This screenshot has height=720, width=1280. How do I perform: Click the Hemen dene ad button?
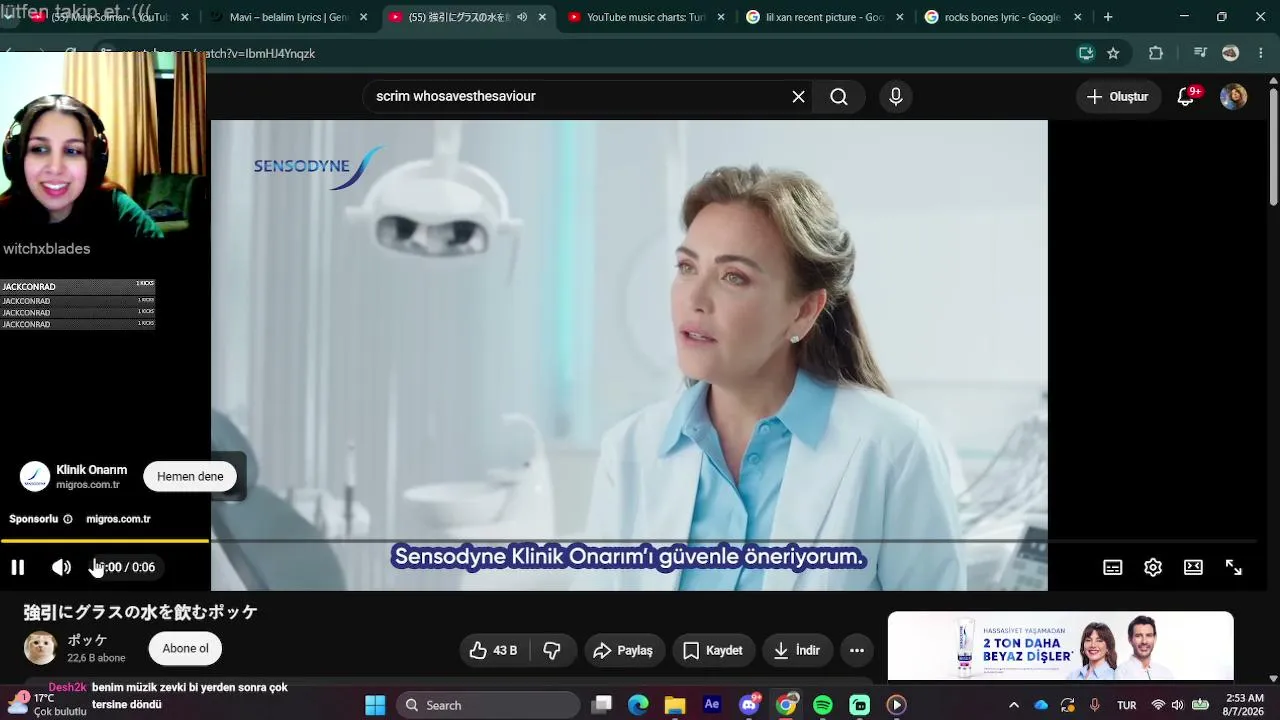click(x=190, y=476)
